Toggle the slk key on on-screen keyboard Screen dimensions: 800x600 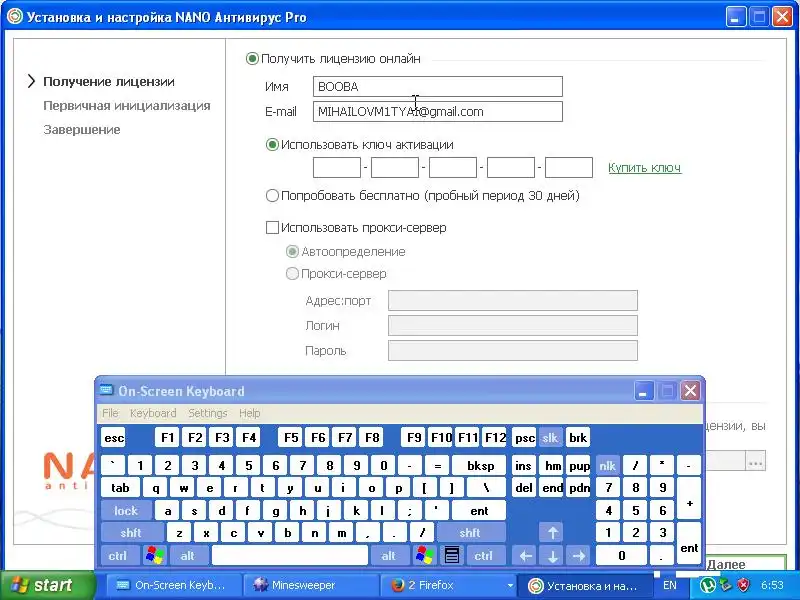[550, 438]
